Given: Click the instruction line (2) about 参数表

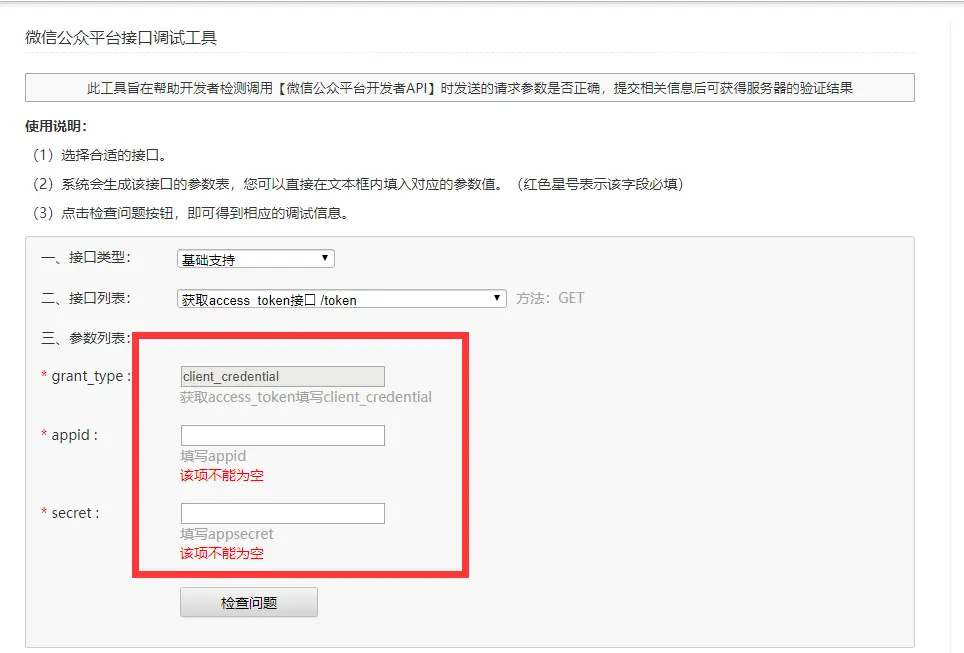Looking at the screenshot, I should click(357, 184).
